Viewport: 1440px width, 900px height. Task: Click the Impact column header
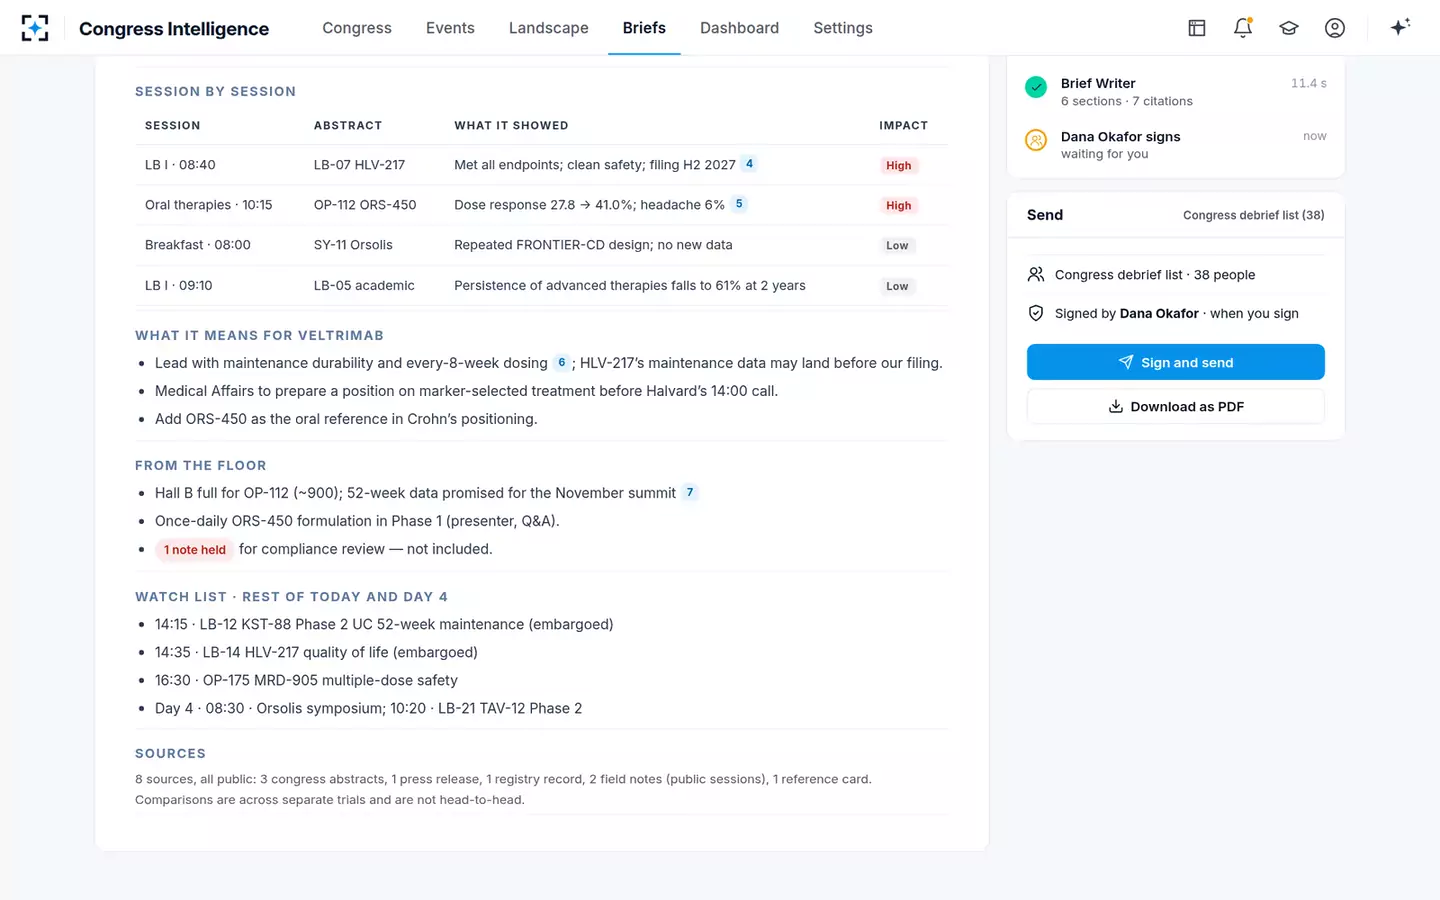tap(904, 125)
